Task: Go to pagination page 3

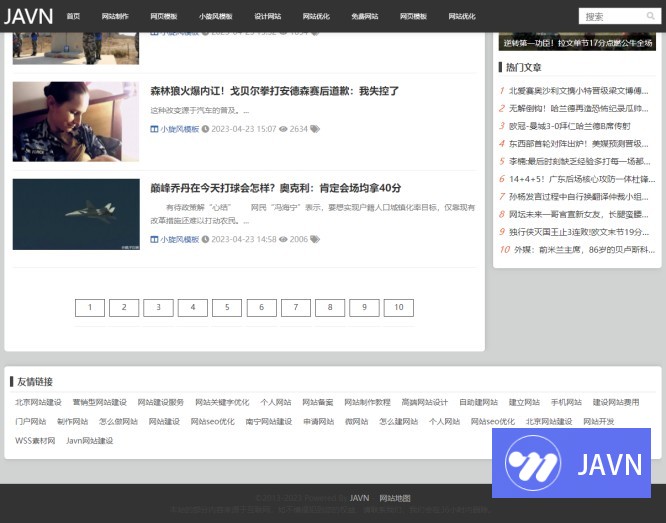Action: pos(158,308)
